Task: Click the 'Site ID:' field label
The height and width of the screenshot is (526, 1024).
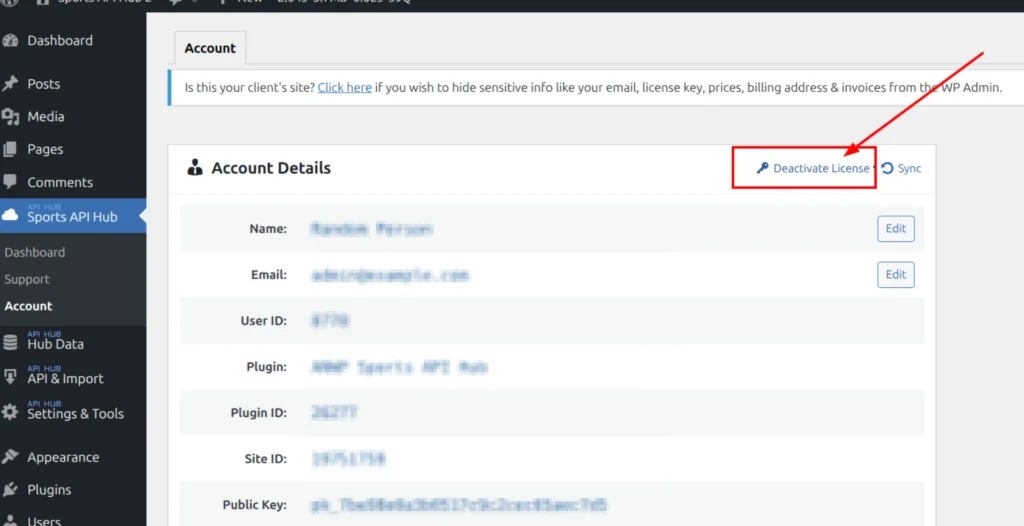Action: [x=266, y=459]
